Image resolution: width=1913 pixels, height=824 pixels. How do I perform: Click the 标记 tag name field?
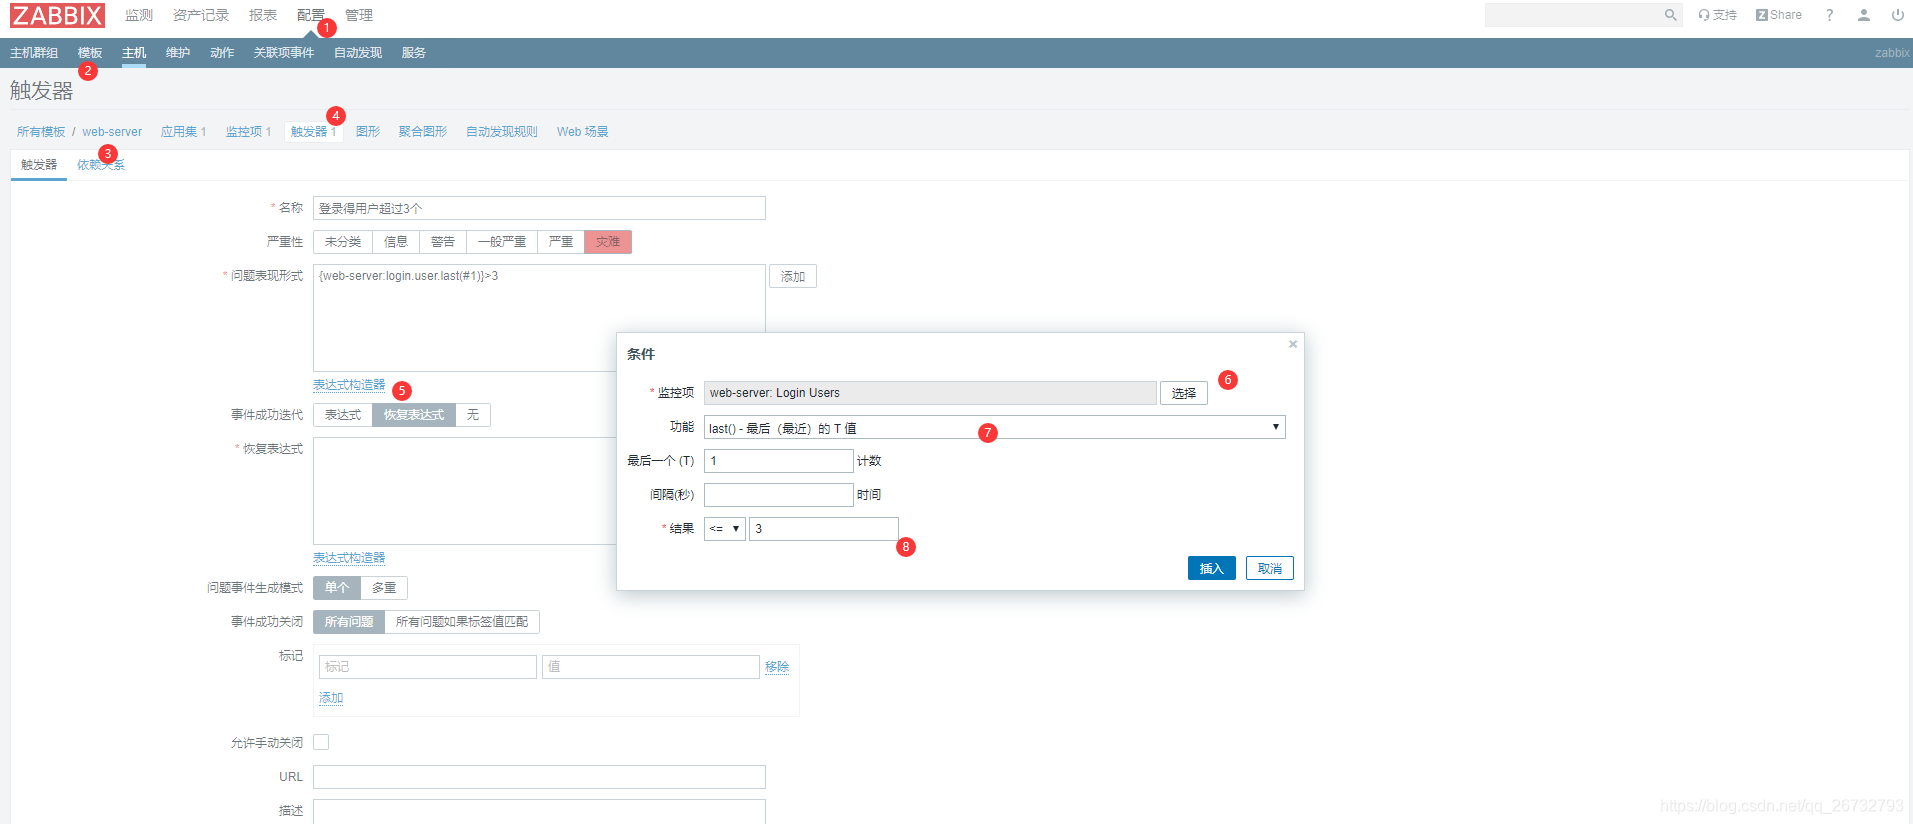428,667
